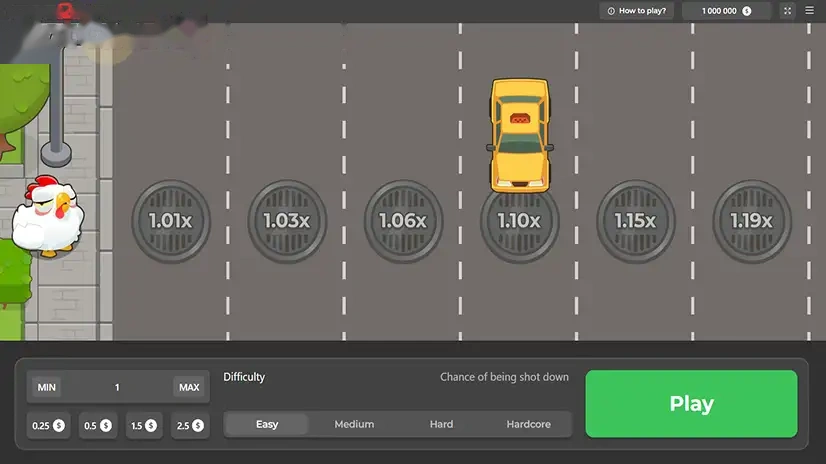Click the 1.19x manhole multiplier

click(x=752, y=221)
